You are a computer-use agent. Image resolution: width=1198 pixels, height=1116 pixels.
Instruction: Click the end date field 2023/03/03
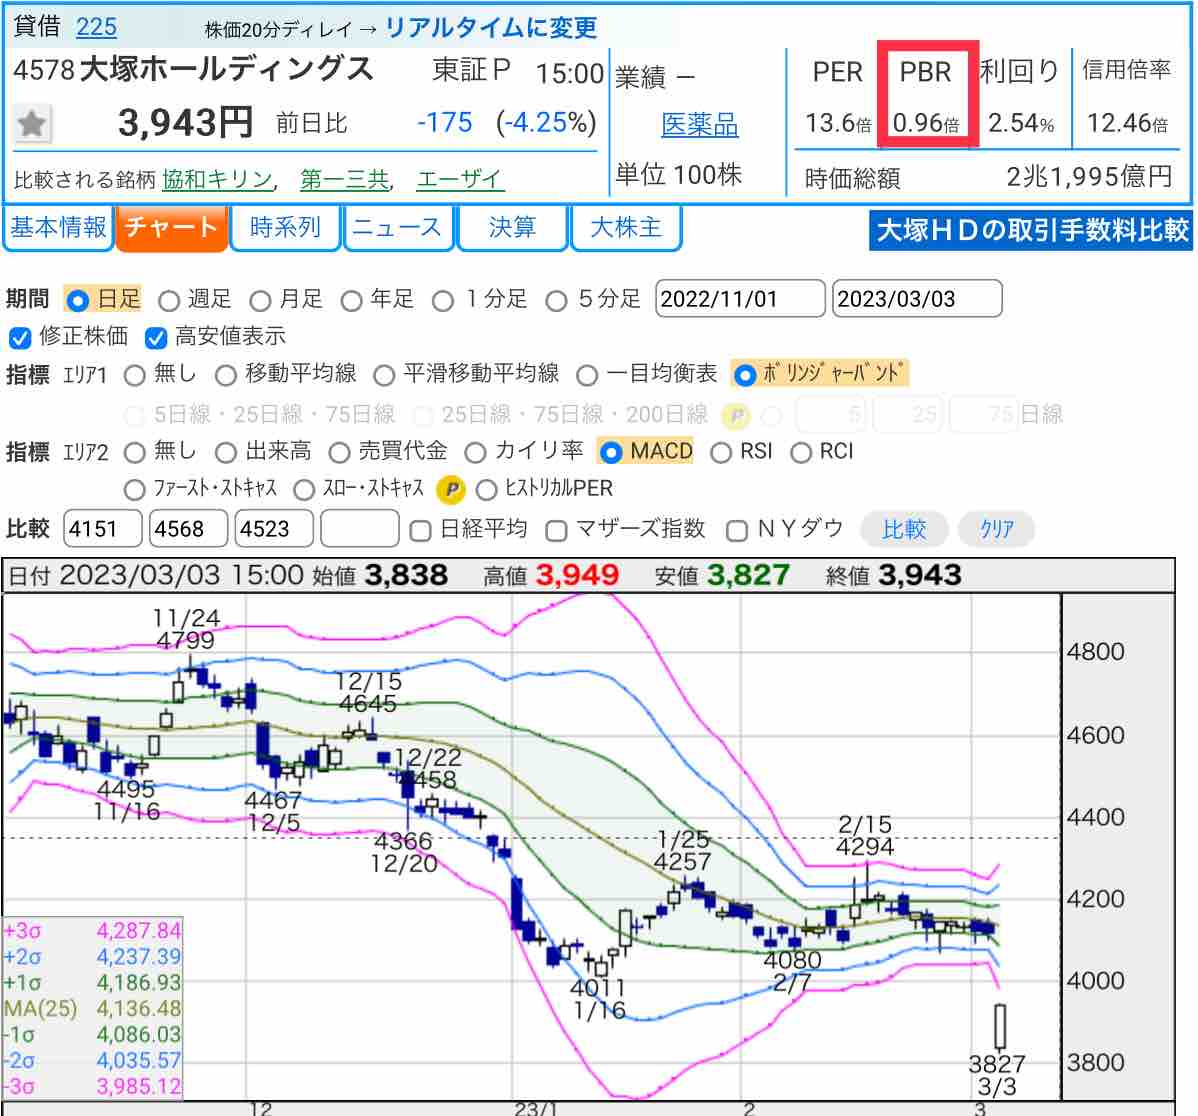[917, 299]
